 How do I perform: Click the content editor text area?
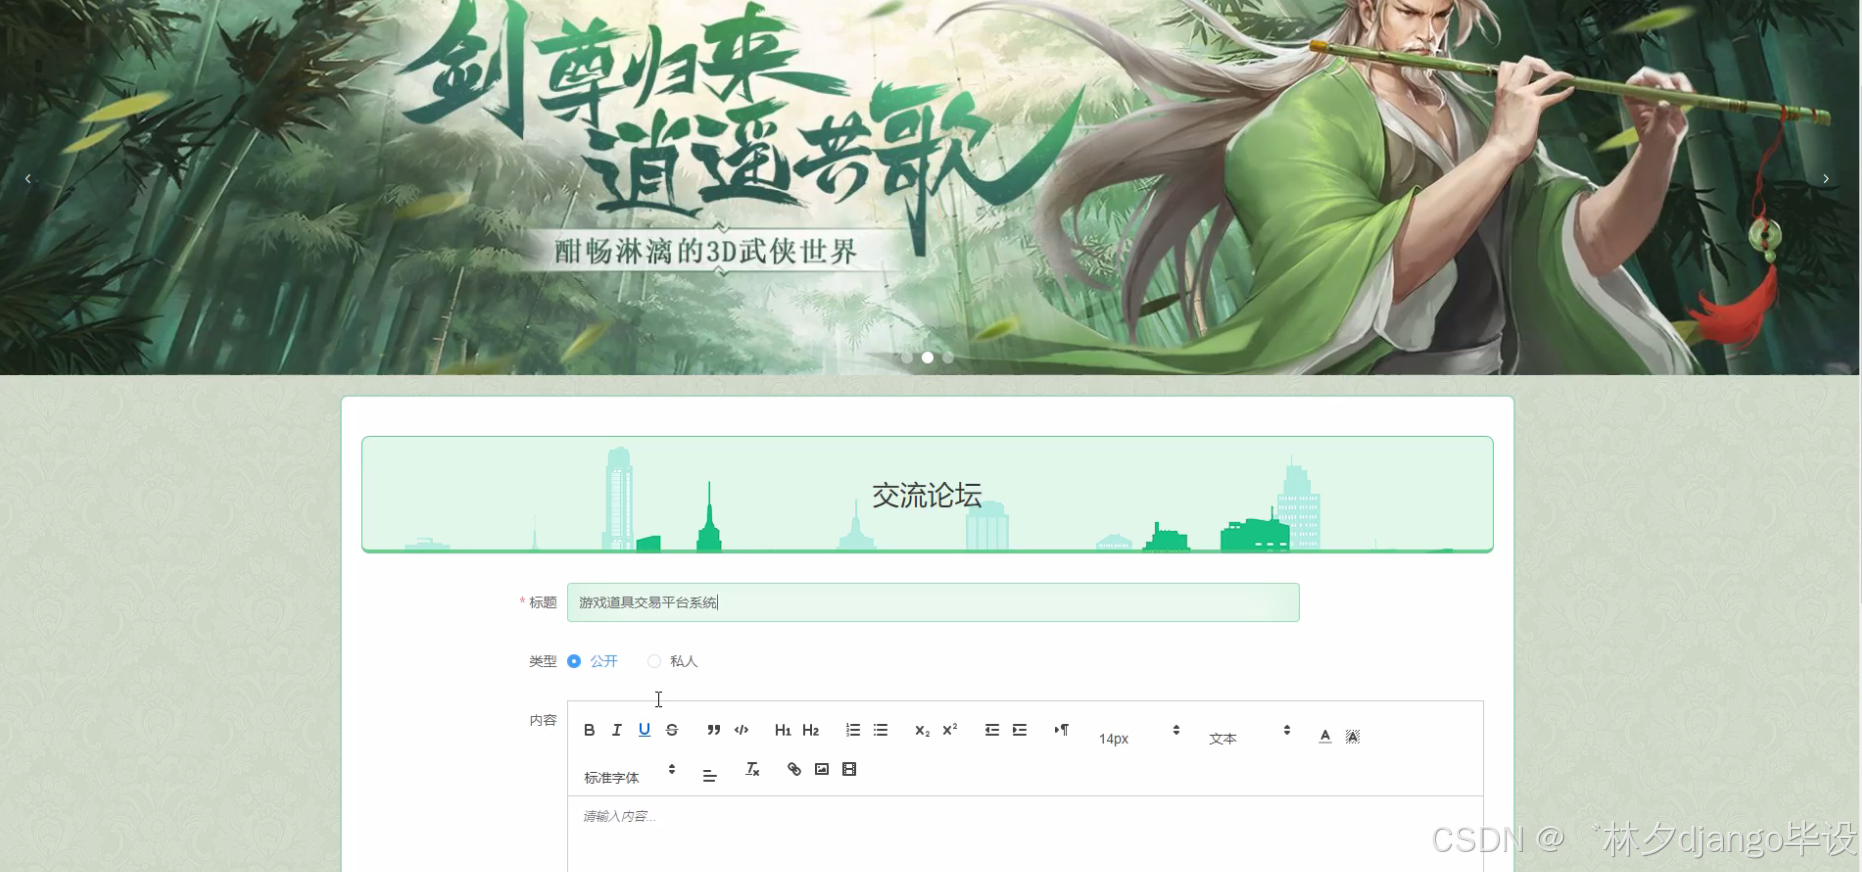[1025, 834]
